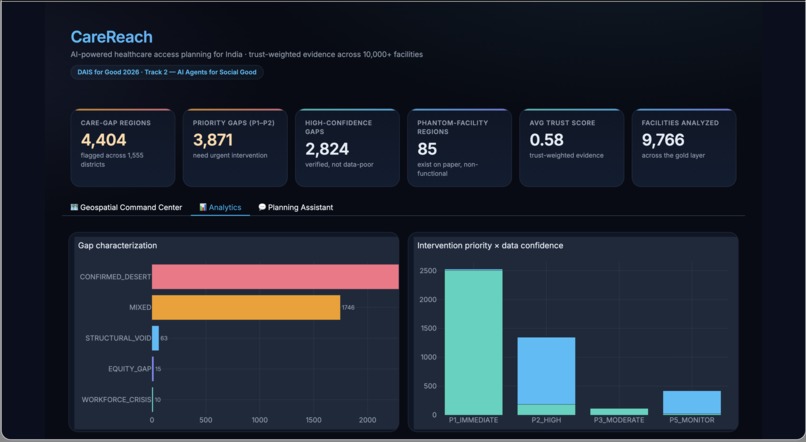Click the 'Intervention priority × data confidence' title
806x442 pixels.
[x=490, y=246]
